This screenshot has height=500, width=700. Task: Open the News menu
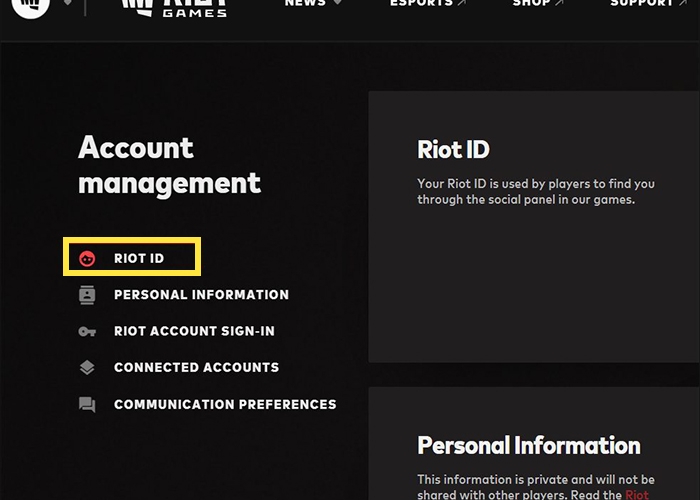(305, 4)
